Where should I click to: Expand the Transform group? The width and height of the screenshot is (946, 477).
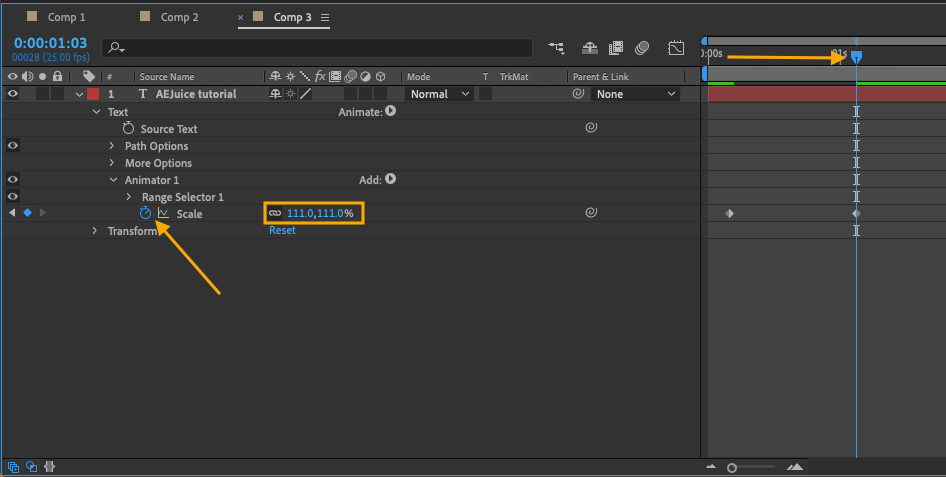point(95,230)
